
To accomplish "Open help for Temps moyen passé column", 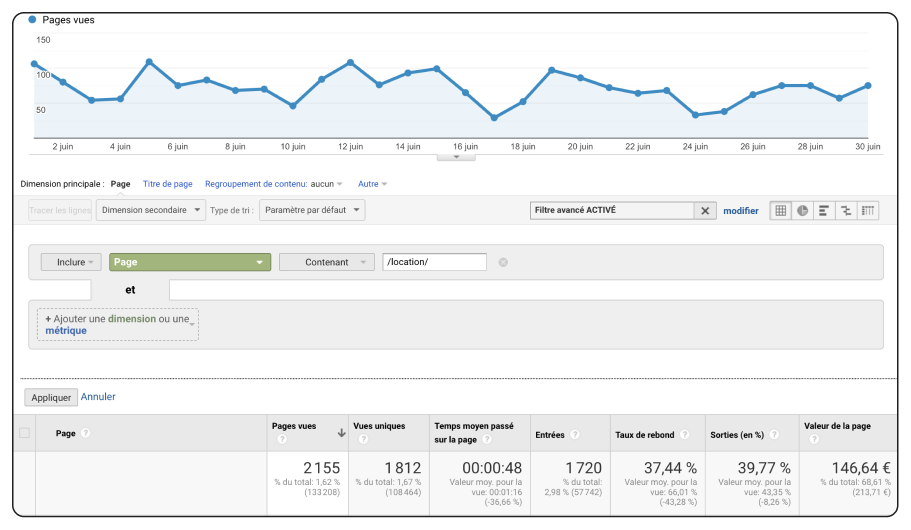I will pos(487,439).
